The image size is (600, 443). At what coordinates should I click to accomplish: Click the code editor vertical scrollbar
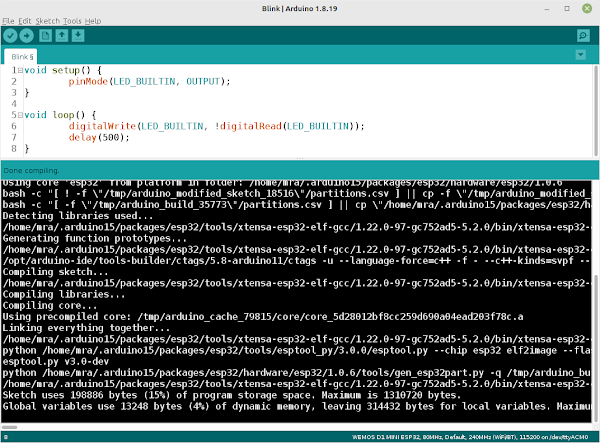pos(595,111)
